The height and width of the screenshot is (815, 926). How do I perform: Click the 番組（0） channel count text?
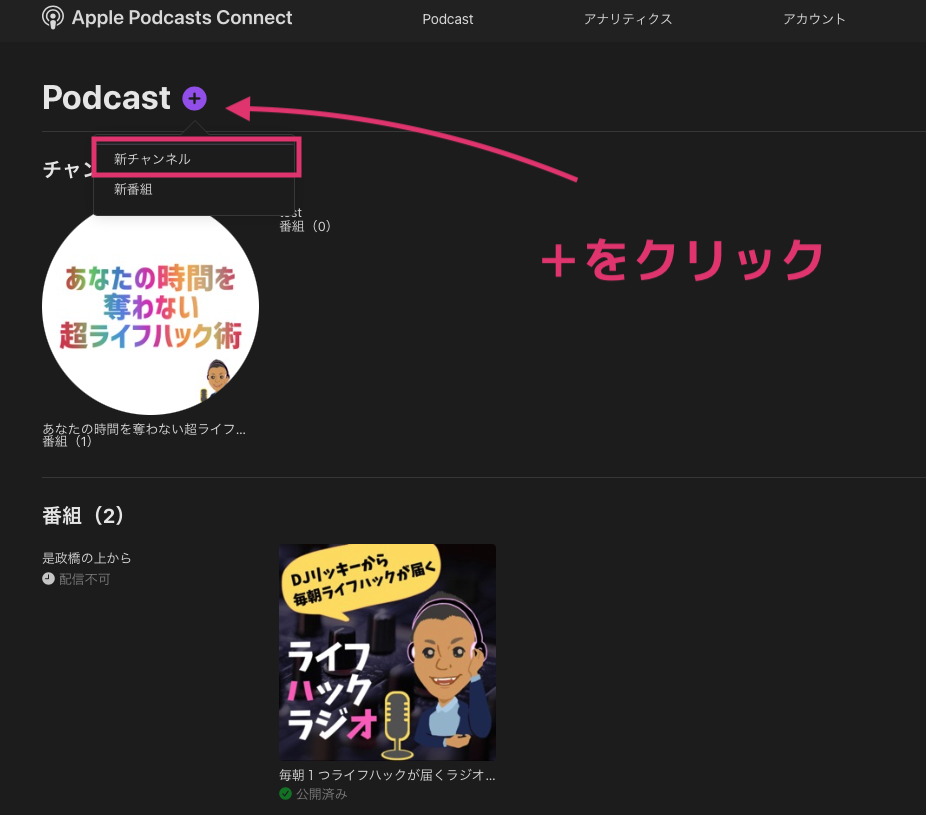pos(305,226)
